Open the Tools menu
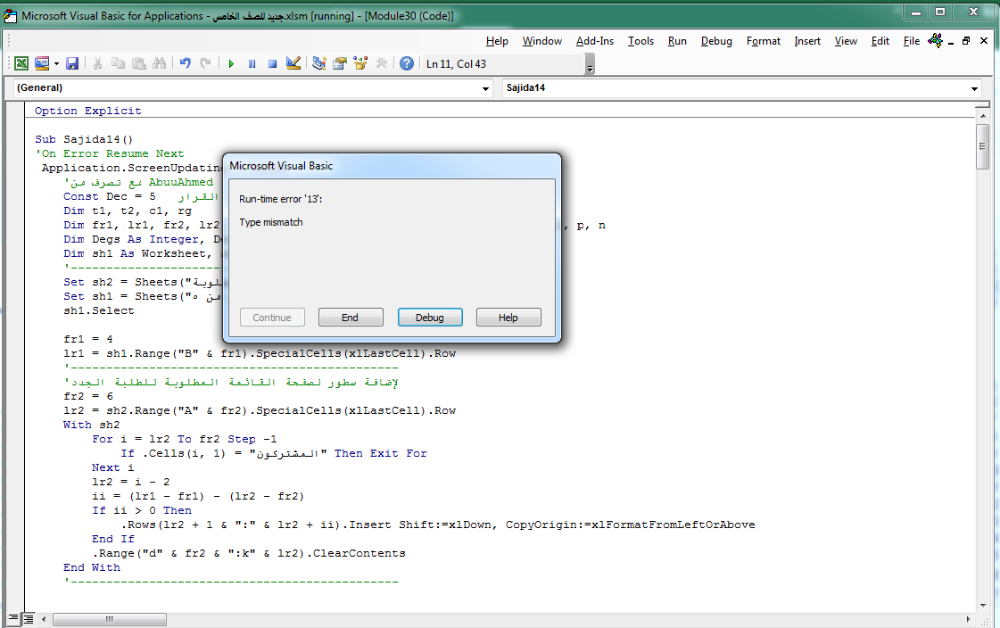The image size is (1000, 628). coord(640,41)
